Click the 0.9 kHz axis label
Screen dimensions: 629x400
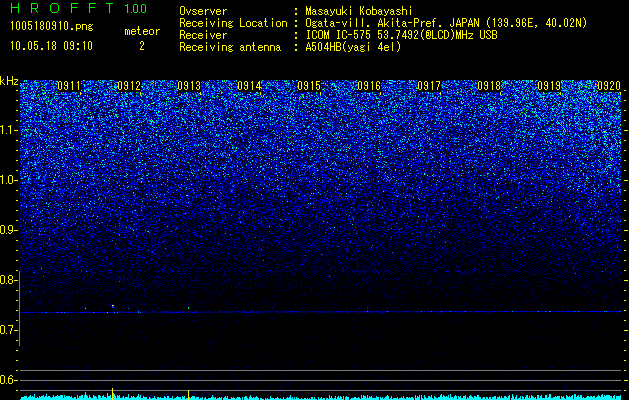(x=8, y=230)
